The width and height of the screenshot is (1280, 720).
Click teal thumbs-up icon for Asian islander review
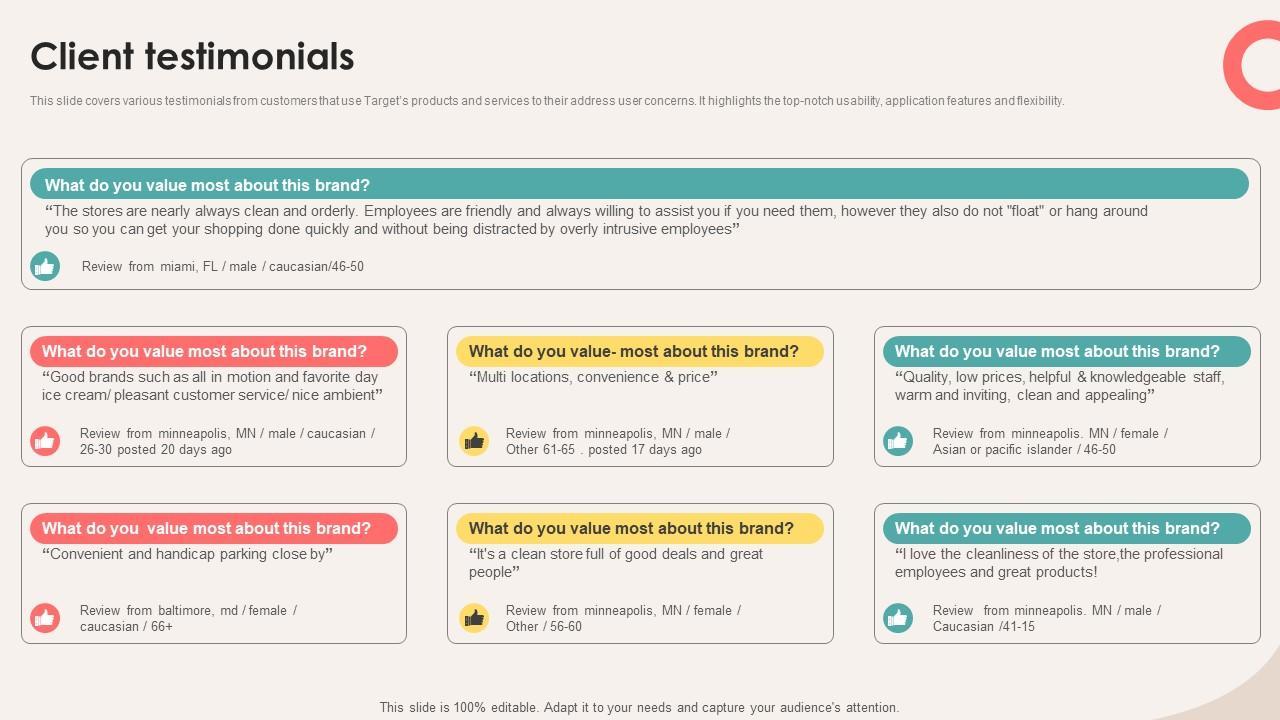click(x=898, y=441)
